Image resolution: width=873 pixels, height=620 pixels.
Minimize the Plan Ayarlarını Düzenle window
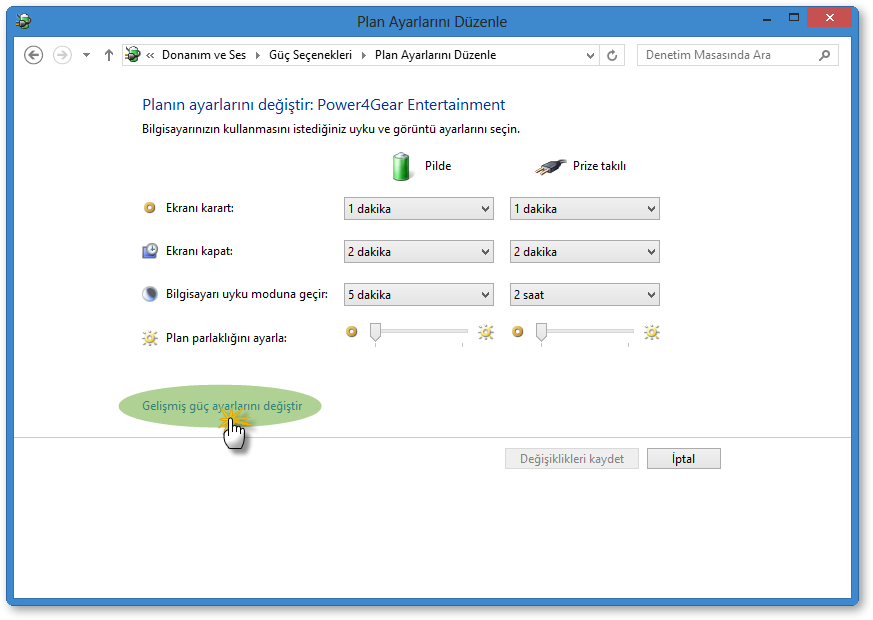767,18
